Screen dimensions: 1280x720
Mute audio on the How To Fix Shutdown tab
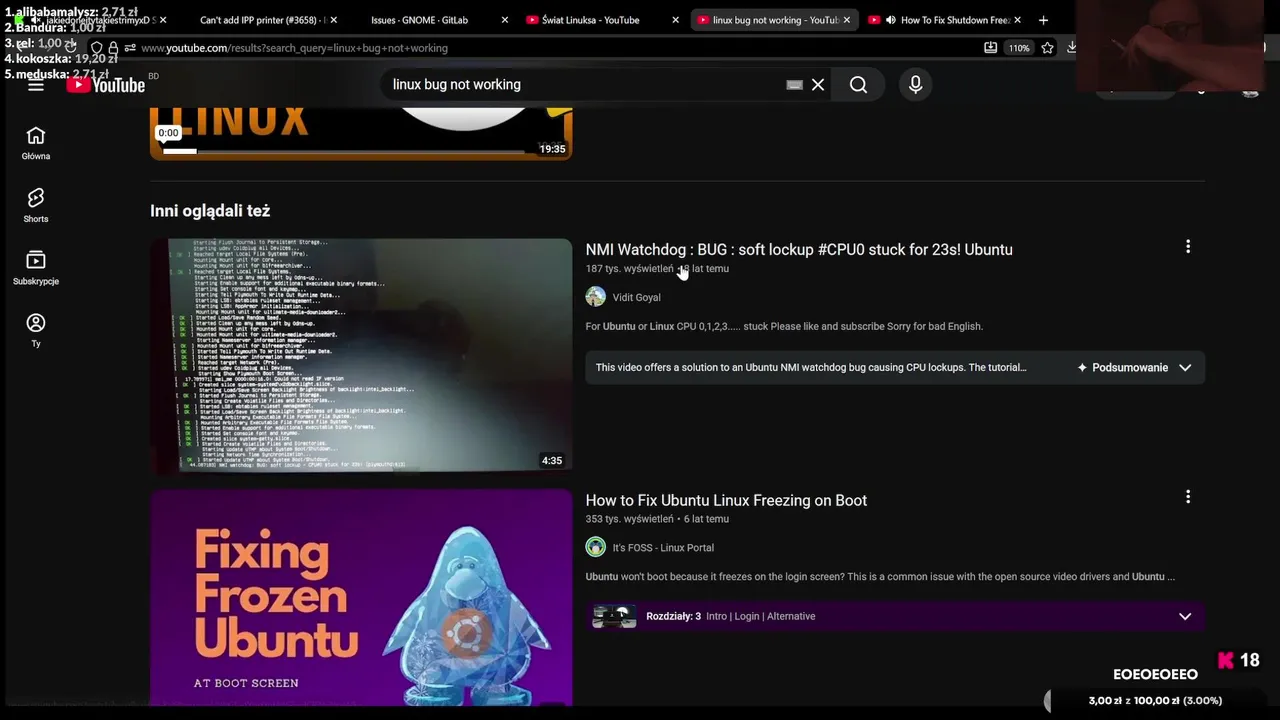(x=890, y=20)
